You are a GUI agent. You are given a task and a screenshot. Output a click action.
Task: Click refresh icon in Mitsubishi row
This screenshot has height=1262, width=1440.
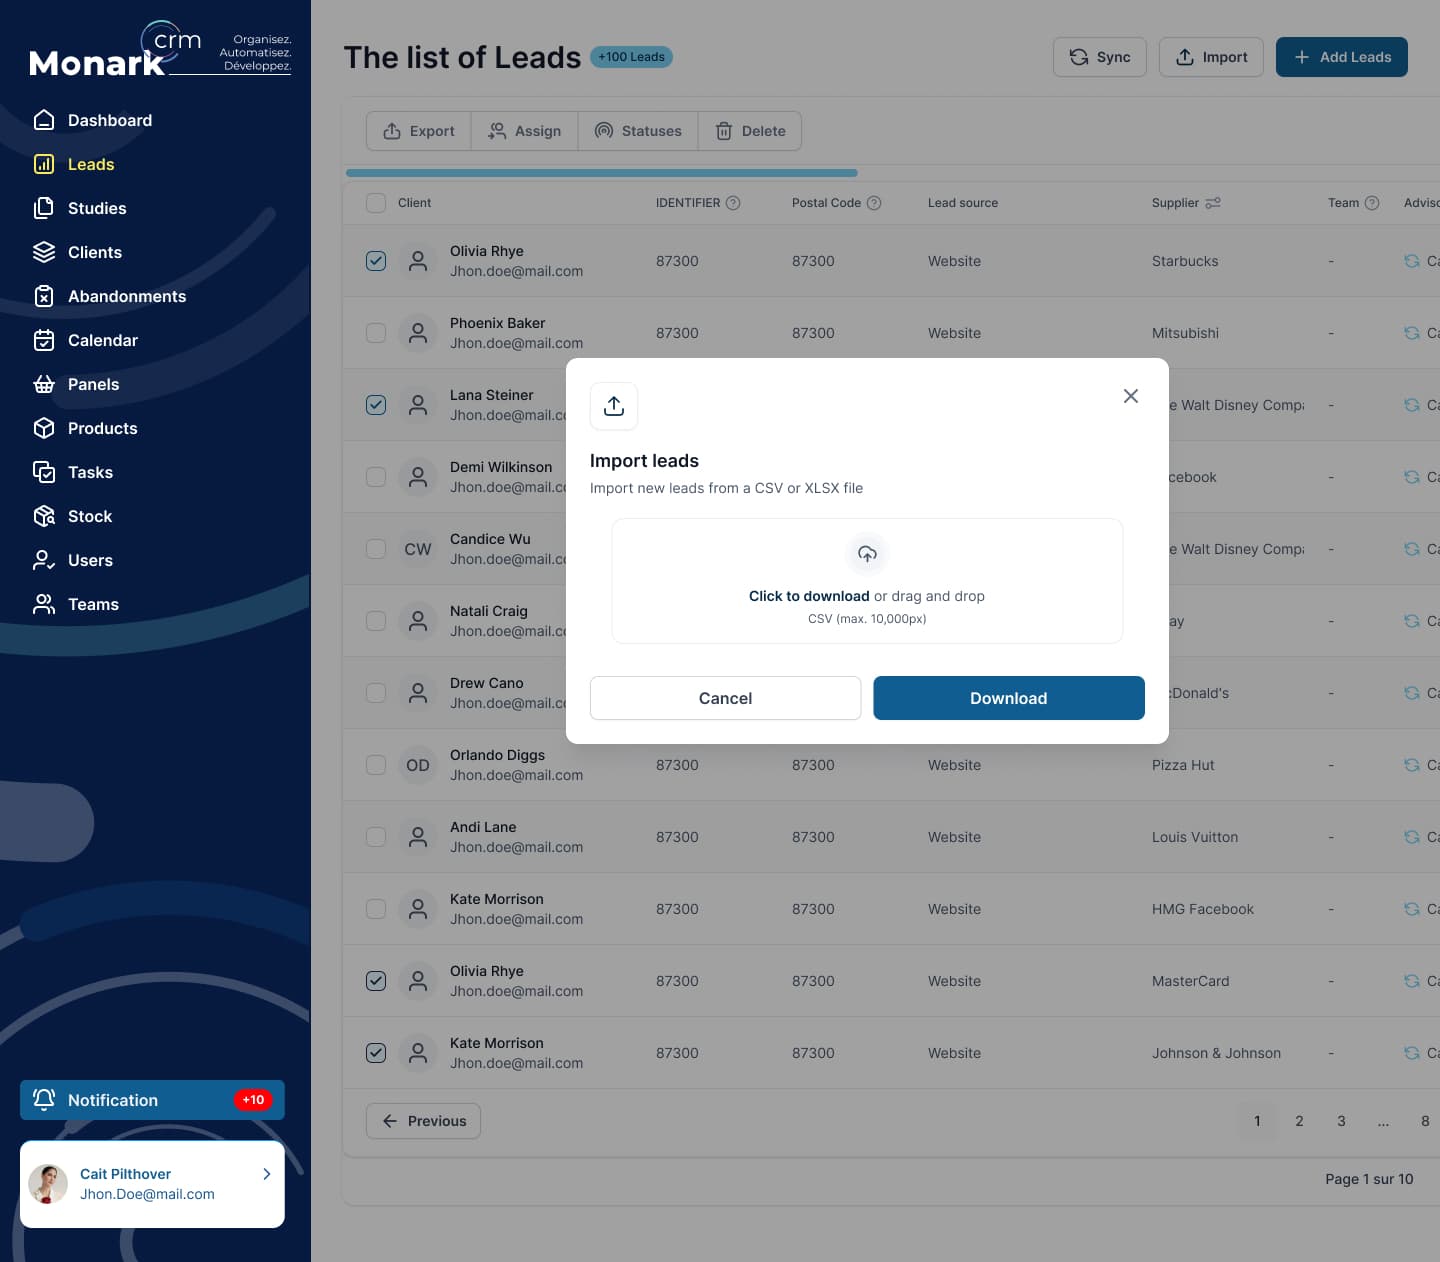tap(1412, 333)
